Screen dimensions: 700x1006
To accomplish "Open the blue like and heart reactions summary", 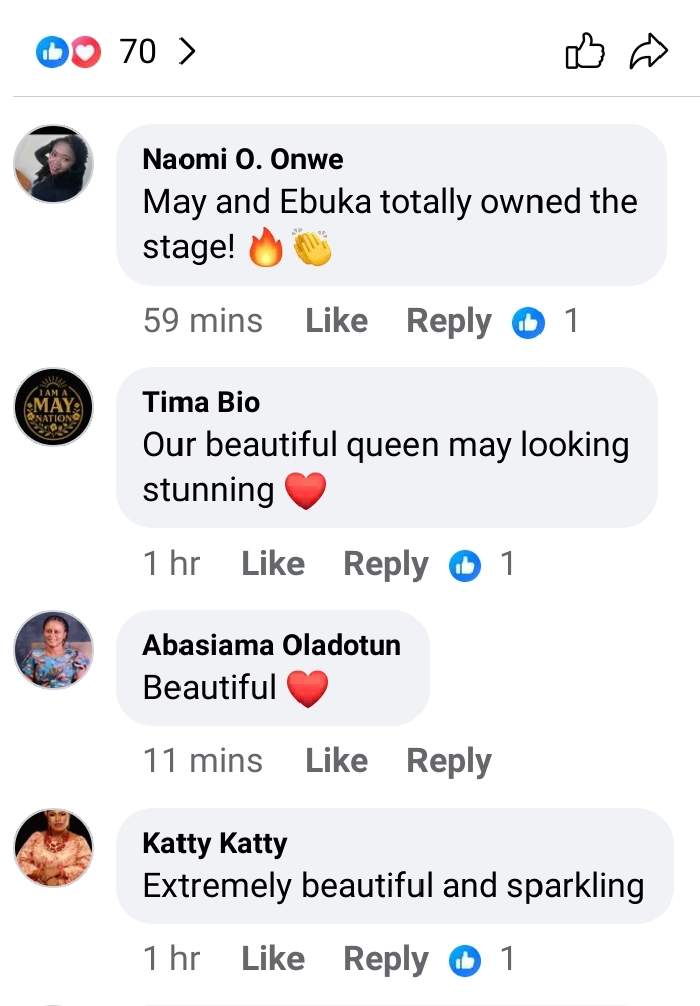I will (x=69, y=52).
